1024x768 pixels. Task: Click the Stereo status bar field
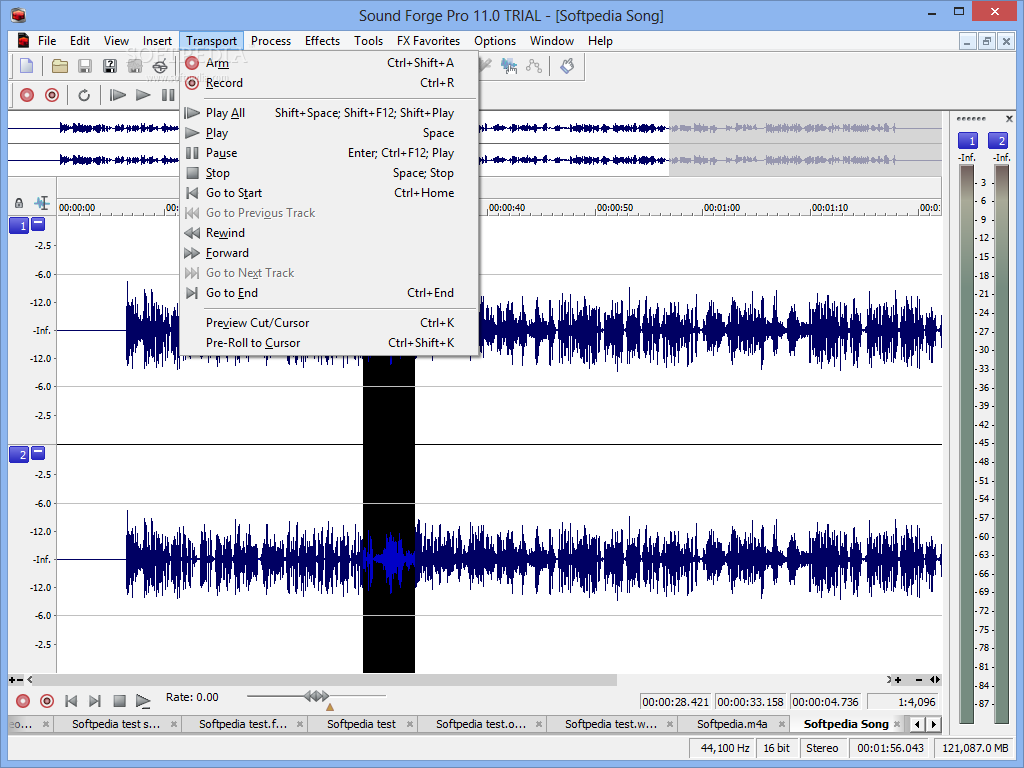822,748
